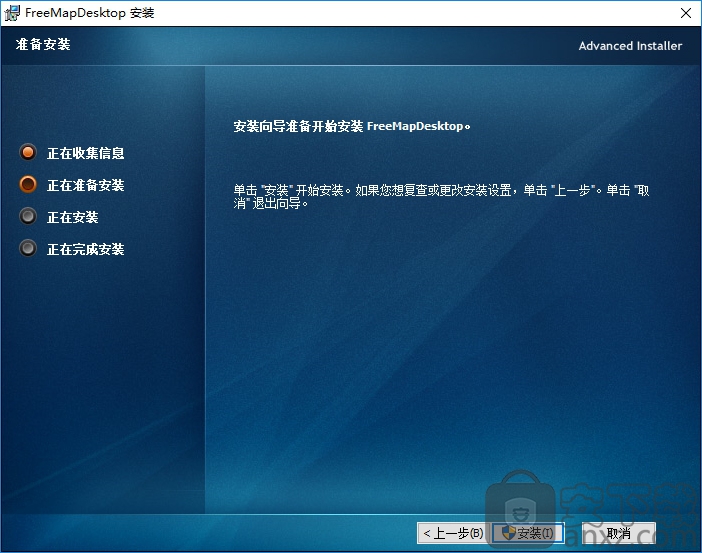702x553 pixels.
Task: Select the 正在收集信息 step label
Action: point(86,153)
